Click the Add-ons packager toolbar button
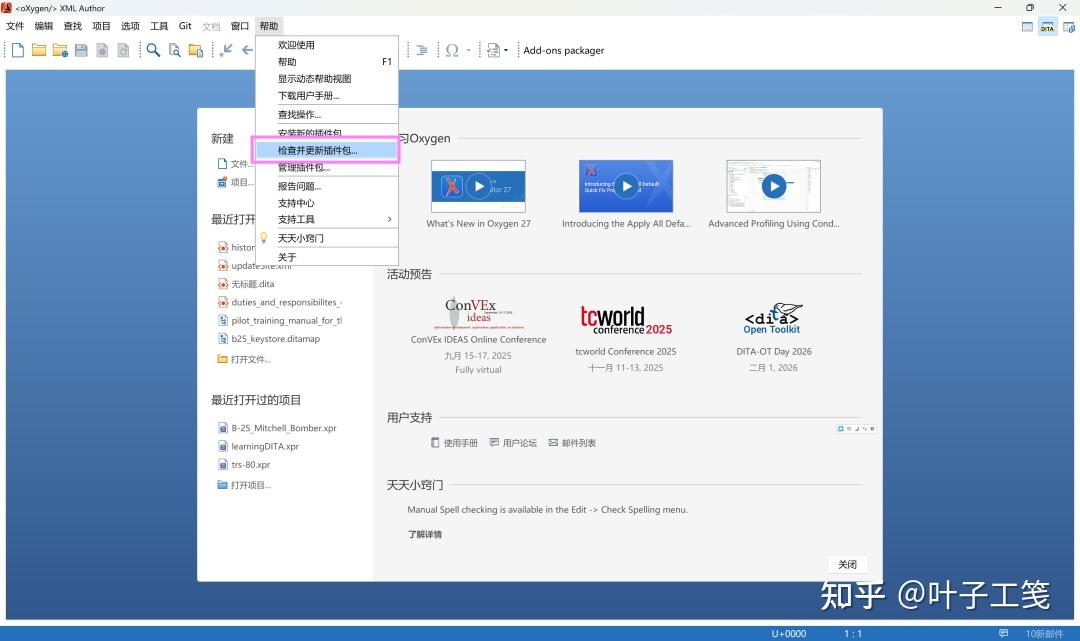Screen dimensions: 1080x641 (563, 50)
